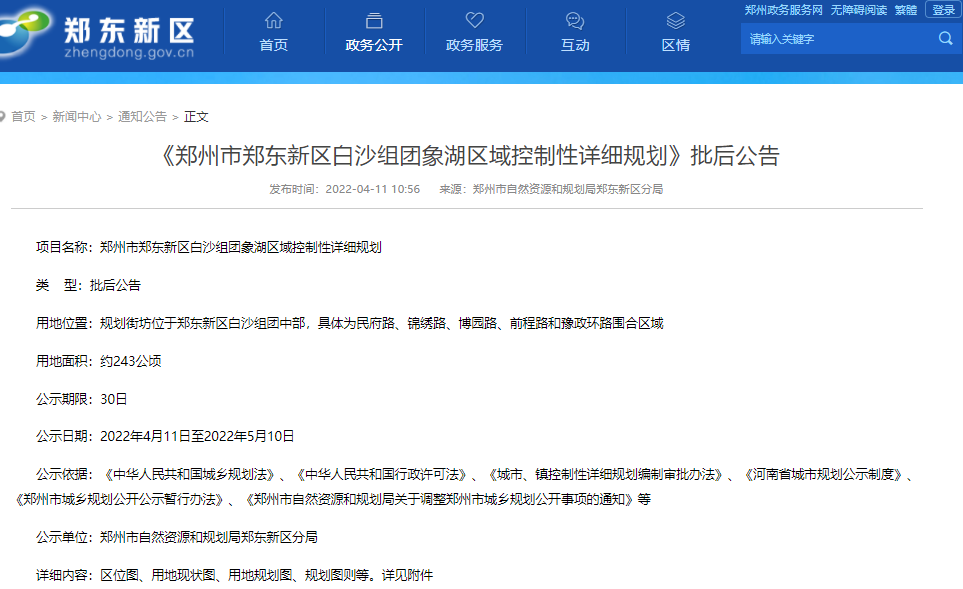
Task: Click the home icon above 首页
Action: 274,21
